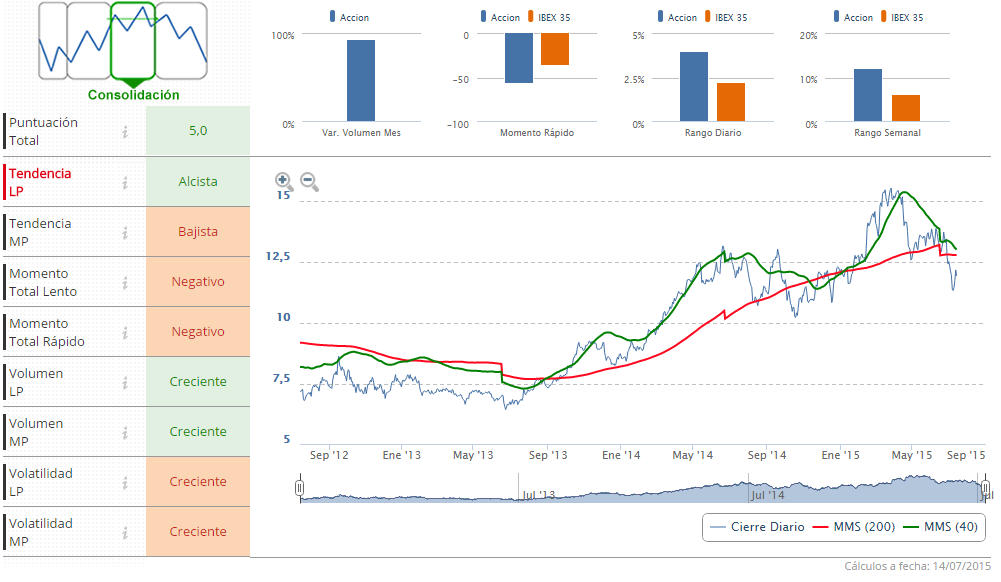Screen dimensions: 1001x582
Task: Click the zoom in magnifier icon
Action: (x=284, y=181)
